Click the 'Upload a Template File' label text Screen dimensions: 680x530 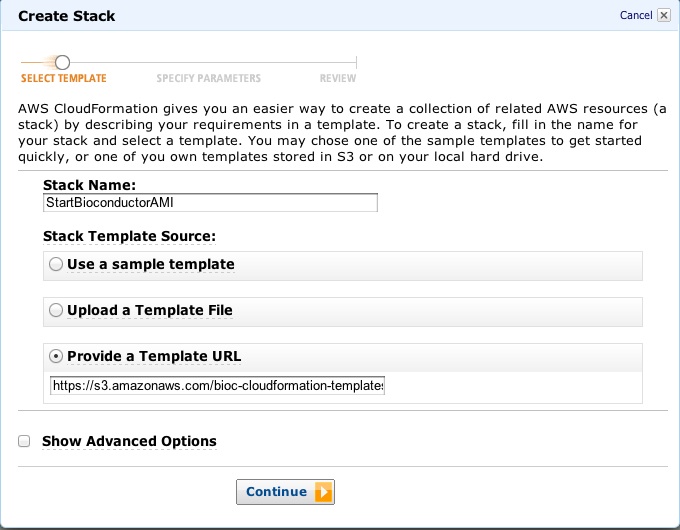tap(149, 311)
